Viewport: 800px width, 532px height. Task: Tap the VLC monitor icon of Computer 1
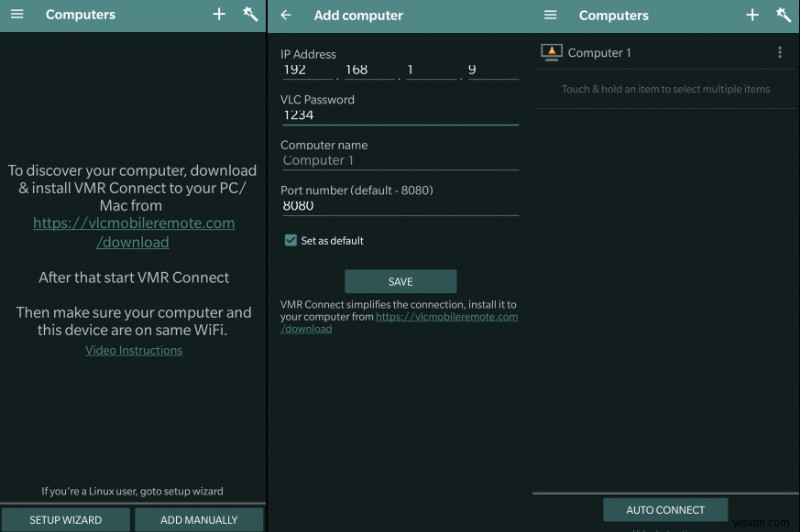(552, 53)
